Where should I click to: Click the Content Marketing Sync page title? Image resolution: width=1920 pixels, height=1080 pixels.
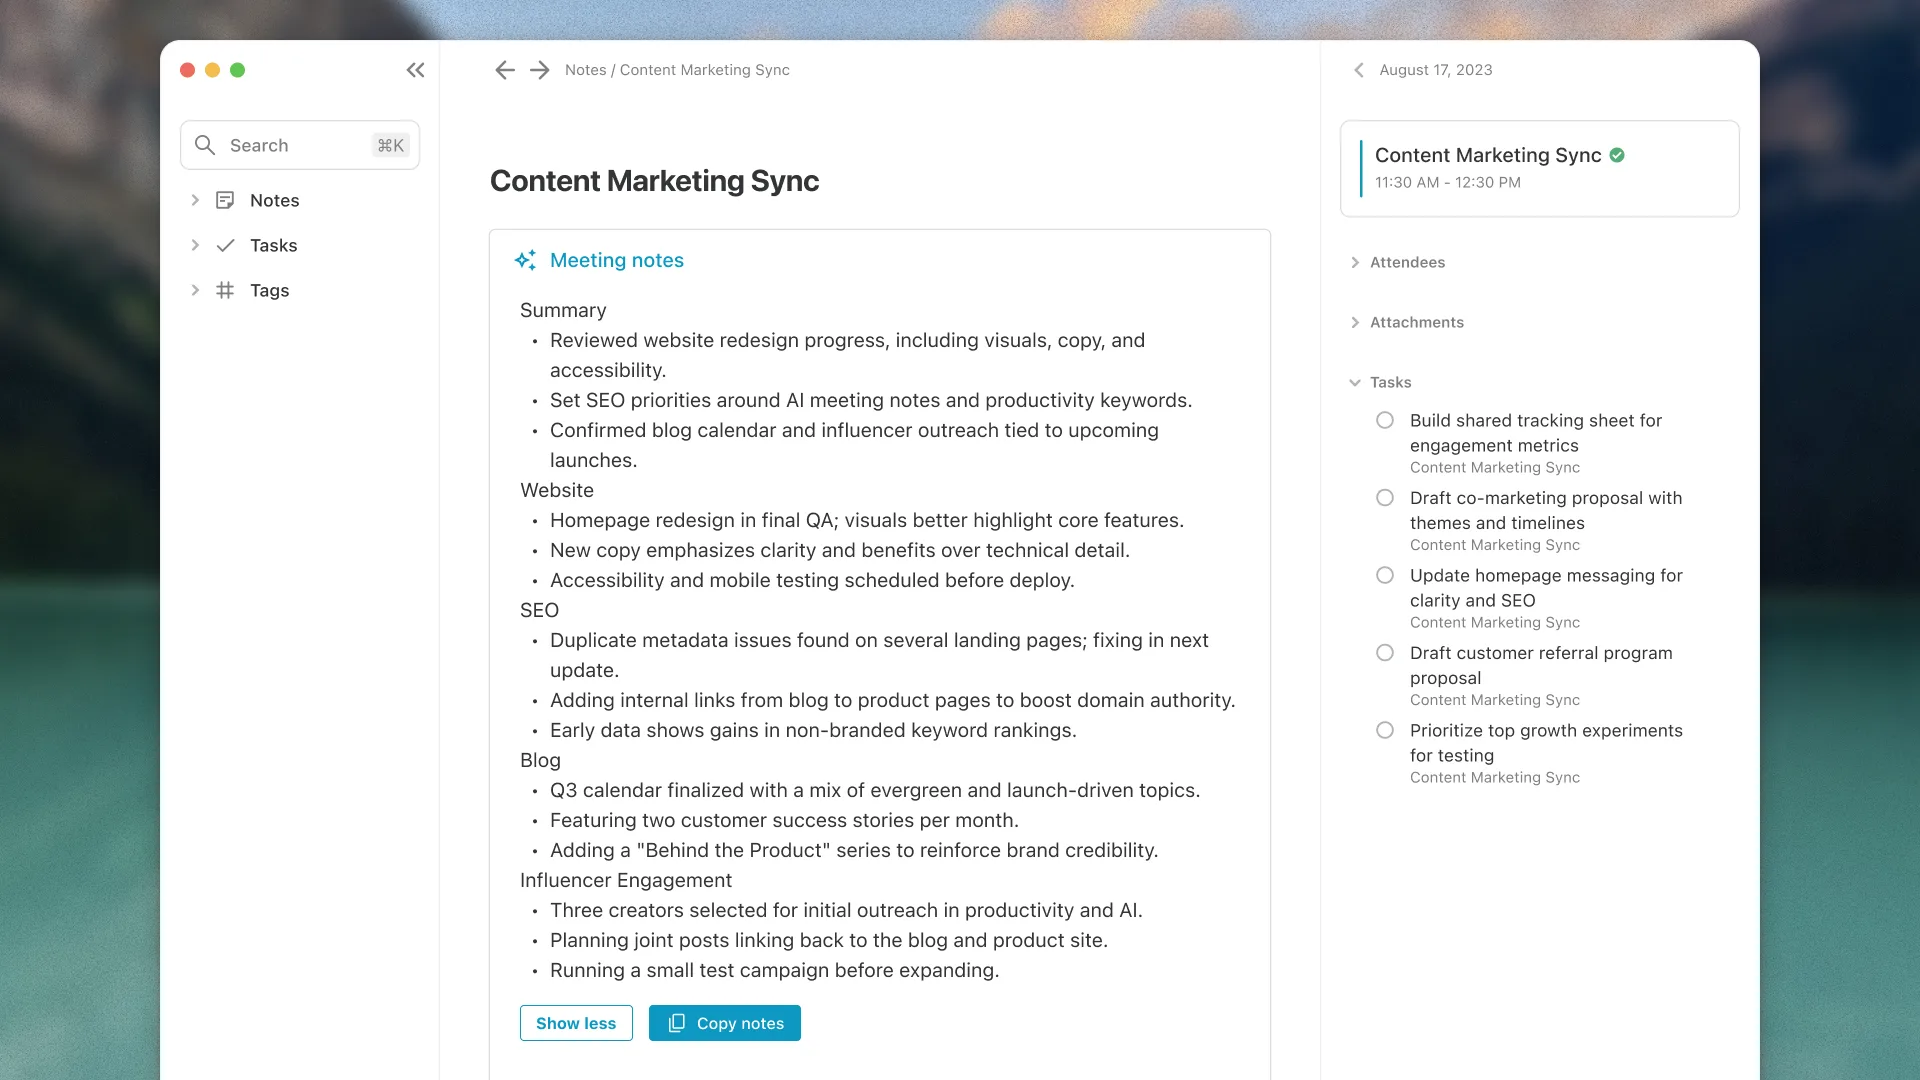coord(654,181)
